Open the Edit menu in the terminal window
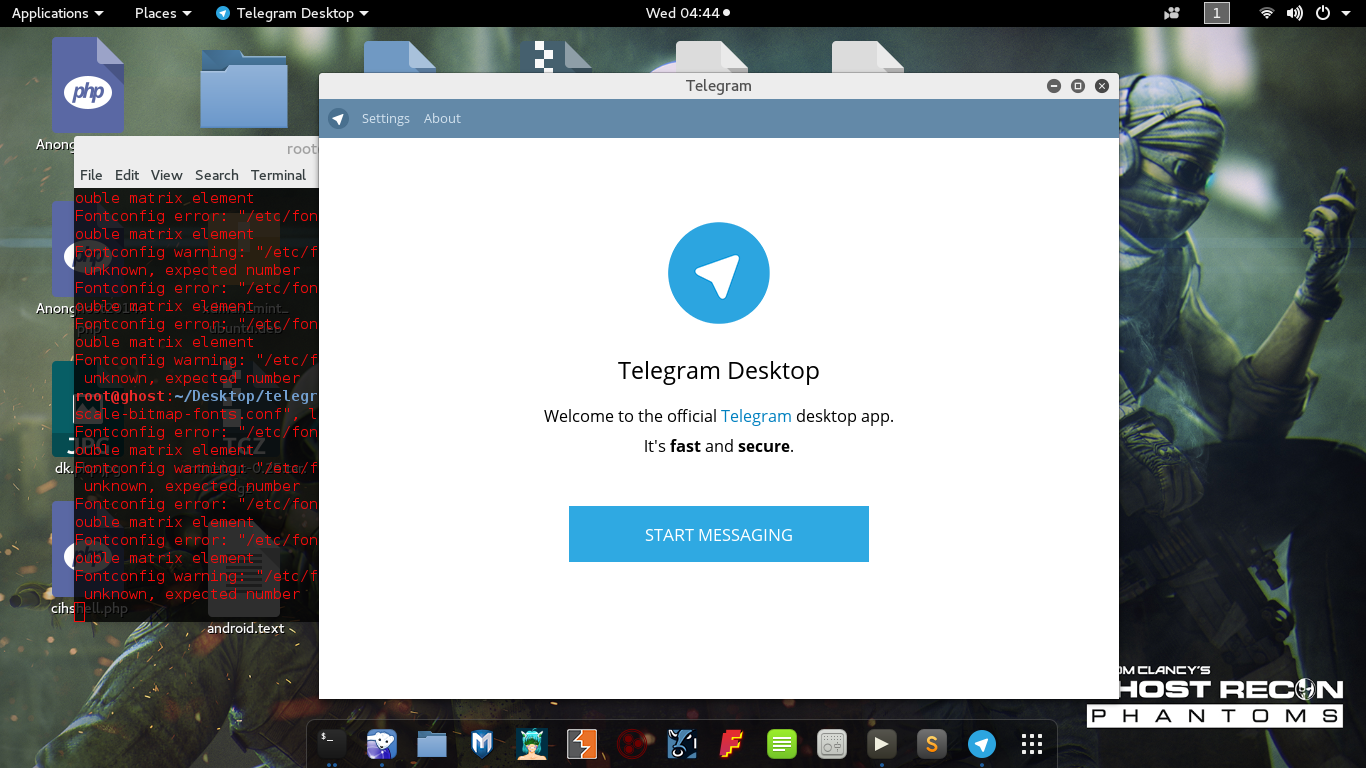The width and height of the screenshot is (1366, 768). (127, 175)
